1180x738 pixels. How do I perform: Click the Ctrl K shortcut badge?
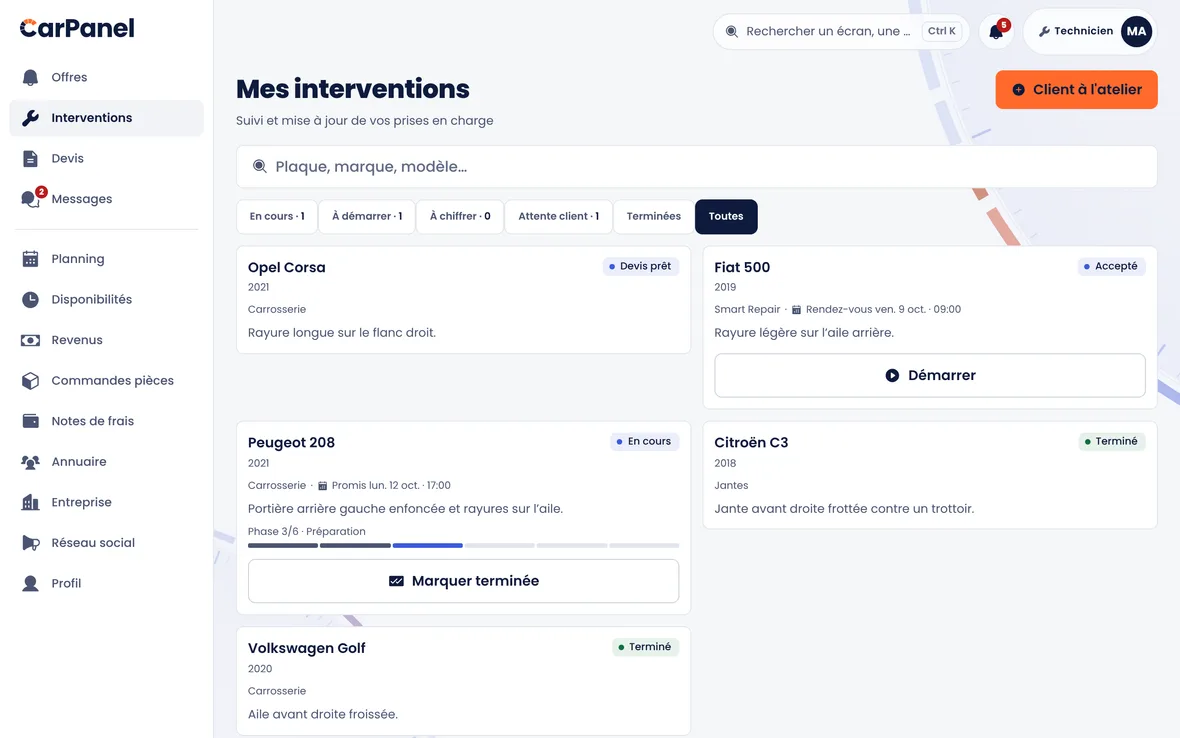point(941,32)
